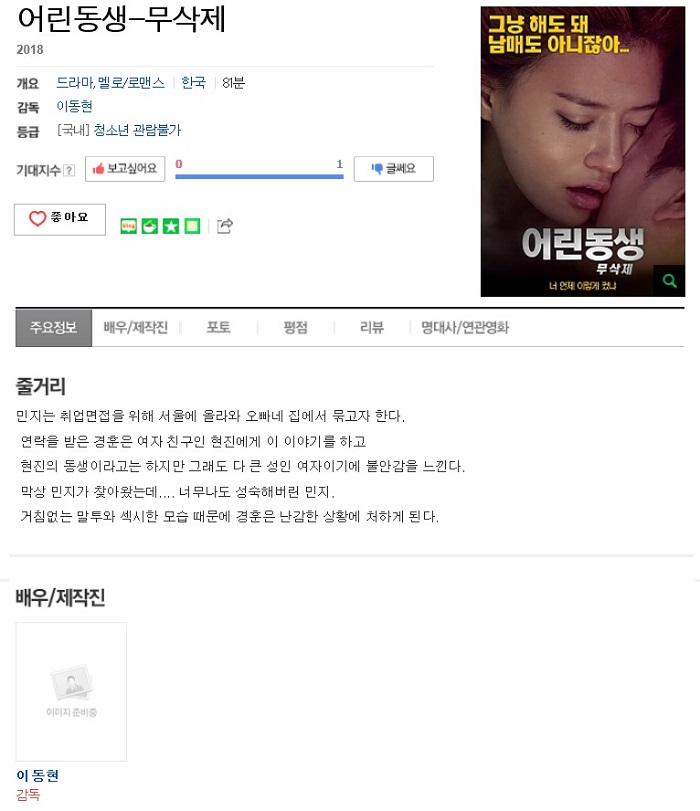Screen dimensions: 700x811
Task: Click the 청소년 관람불가 rating link
Action: pos(137,130)
